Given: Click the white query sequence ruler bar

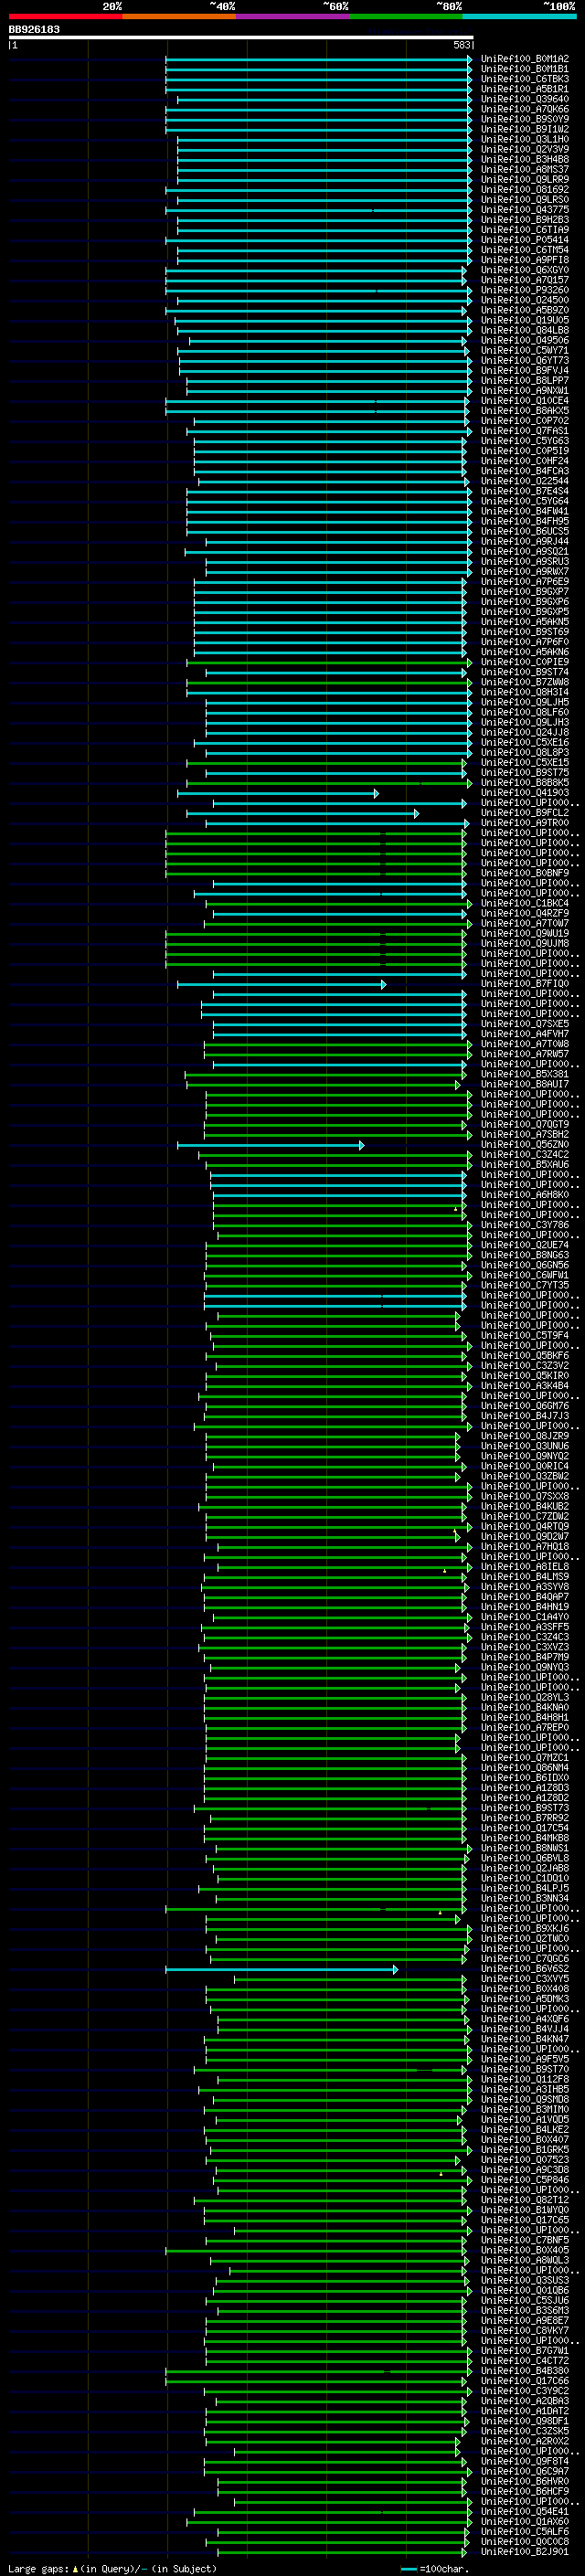Looking at the screenshot, I should pyautogui.click(x=241, y=38).
